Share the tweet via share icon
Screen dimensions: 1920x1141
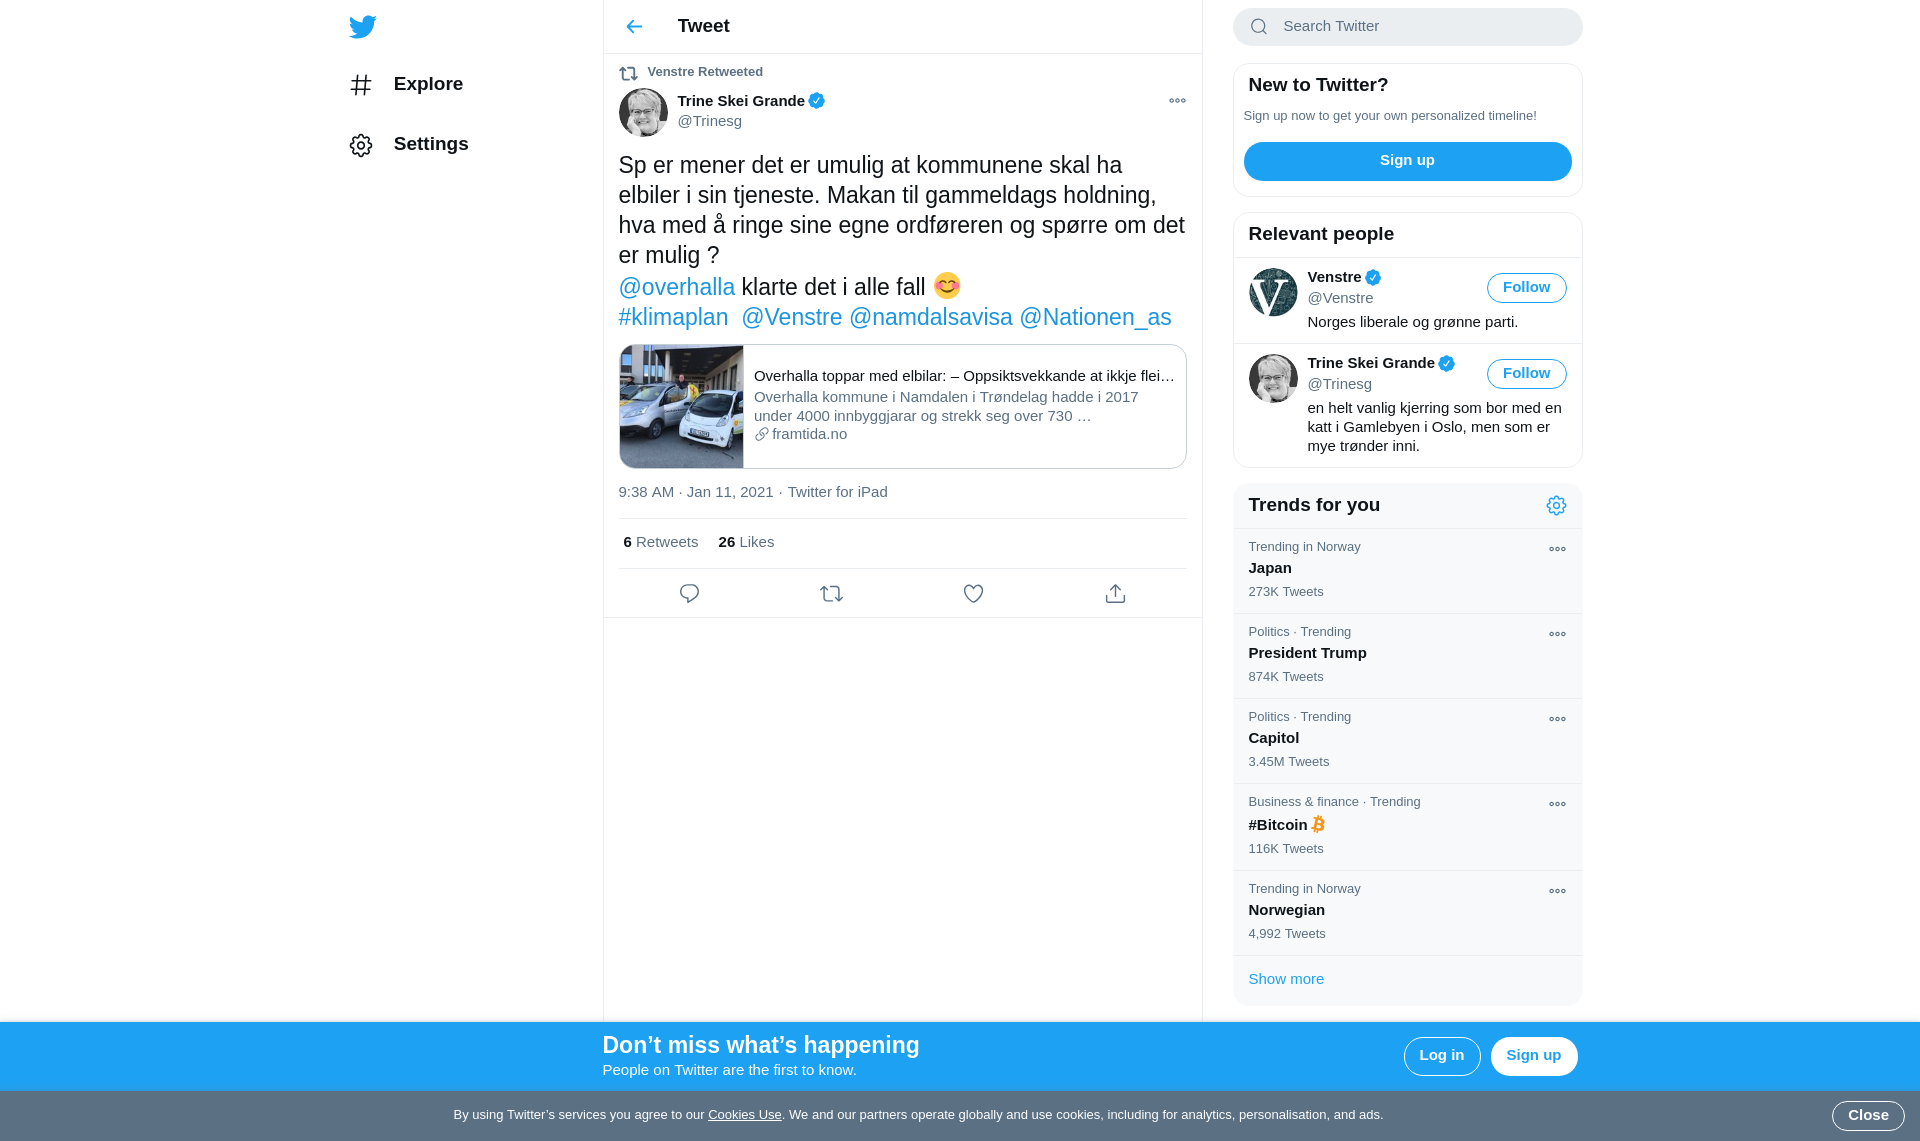click(x=1115, y=594)
